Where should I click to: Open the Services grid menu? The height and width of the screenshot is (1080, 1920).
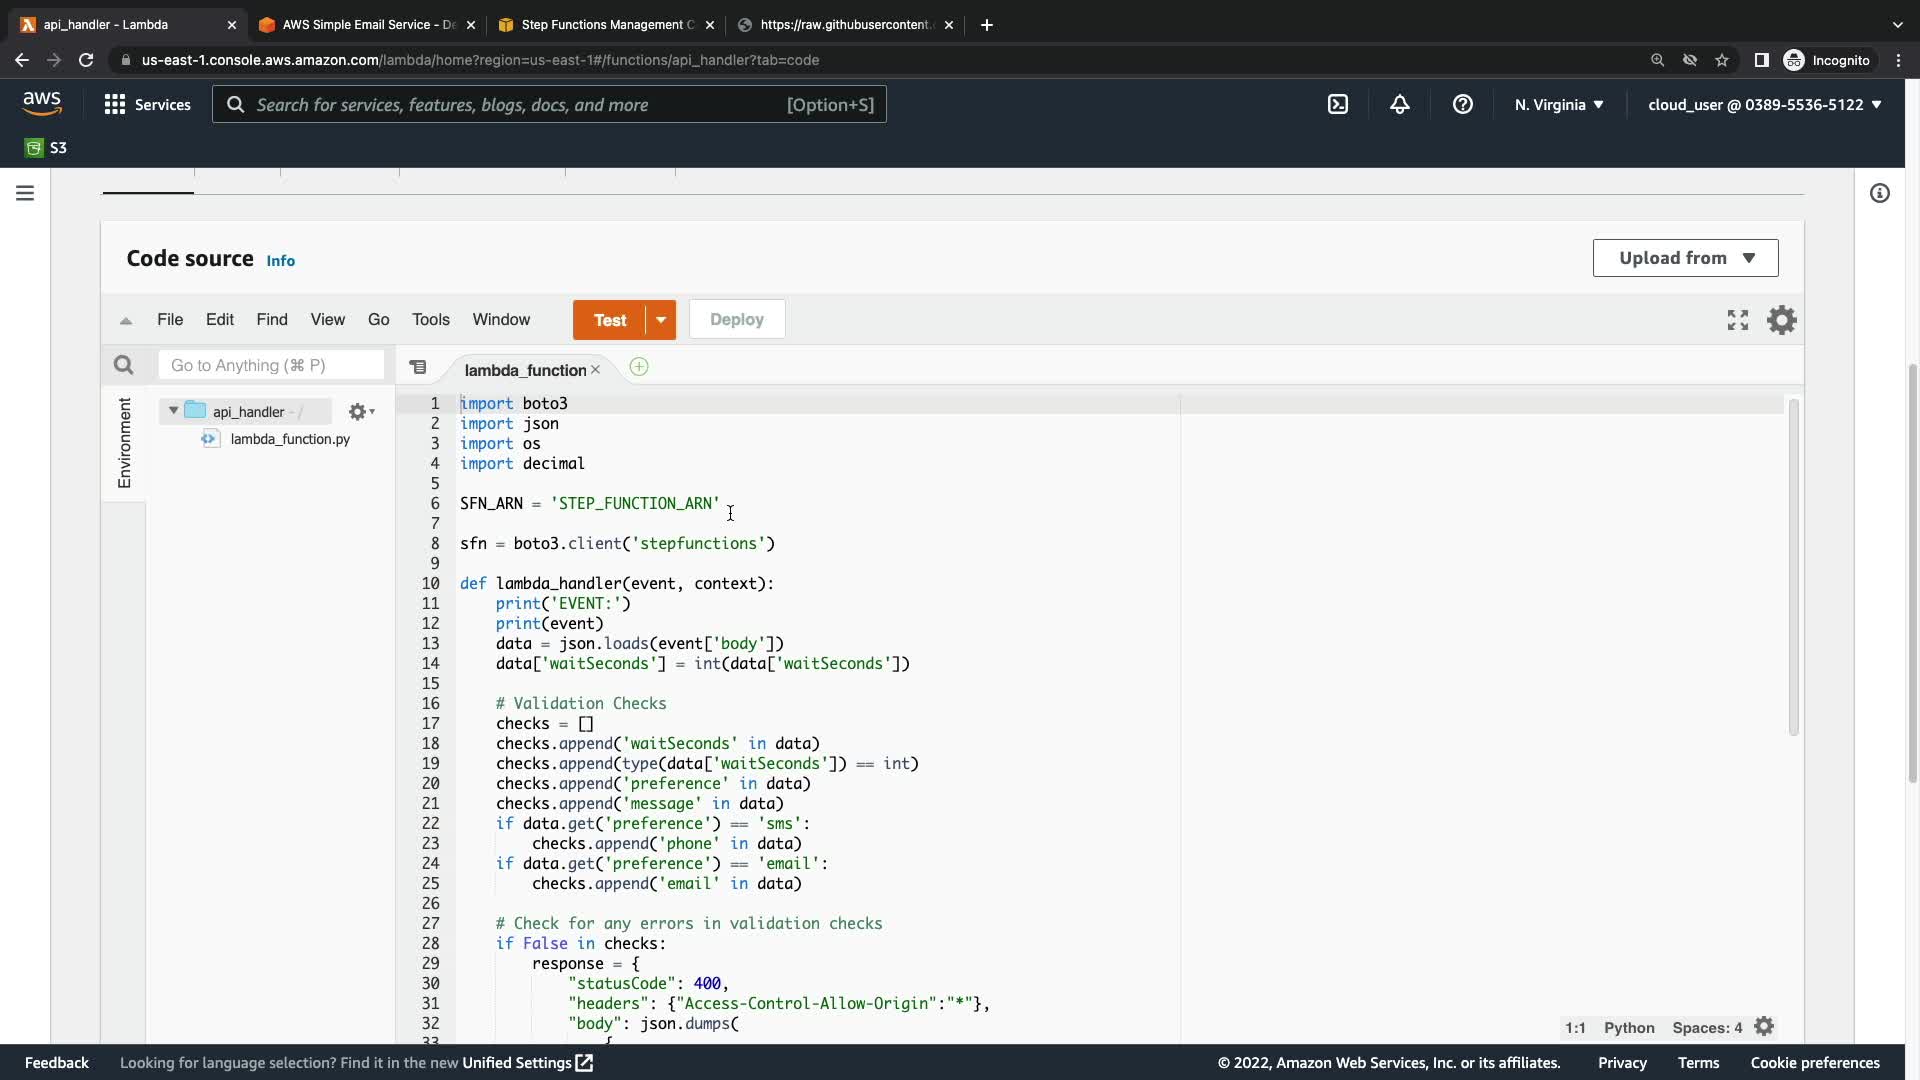[115, 104]
